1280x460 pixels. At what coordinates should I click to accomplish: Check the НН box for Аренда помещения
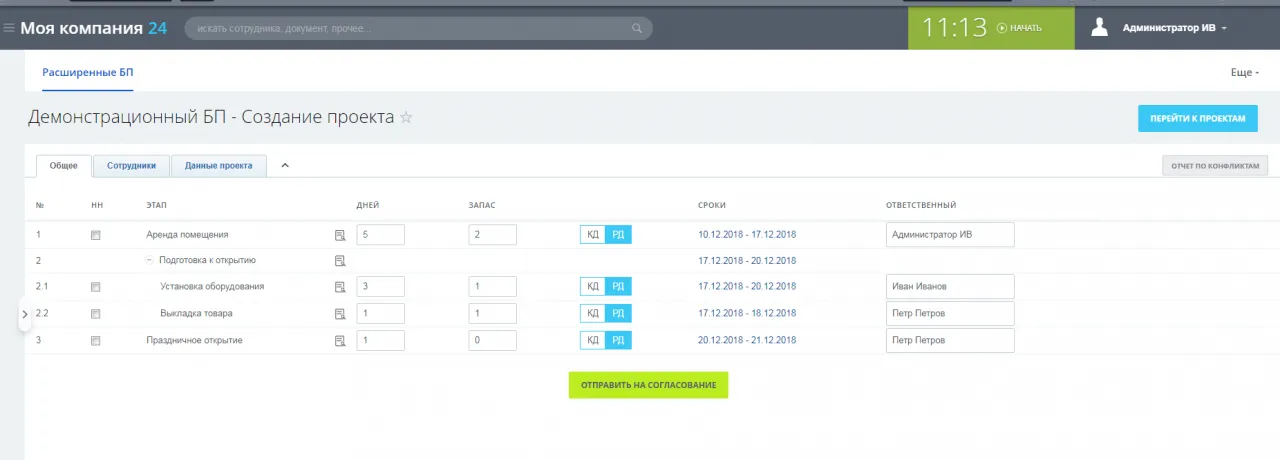pyautogui.click(x=96, y=235)
